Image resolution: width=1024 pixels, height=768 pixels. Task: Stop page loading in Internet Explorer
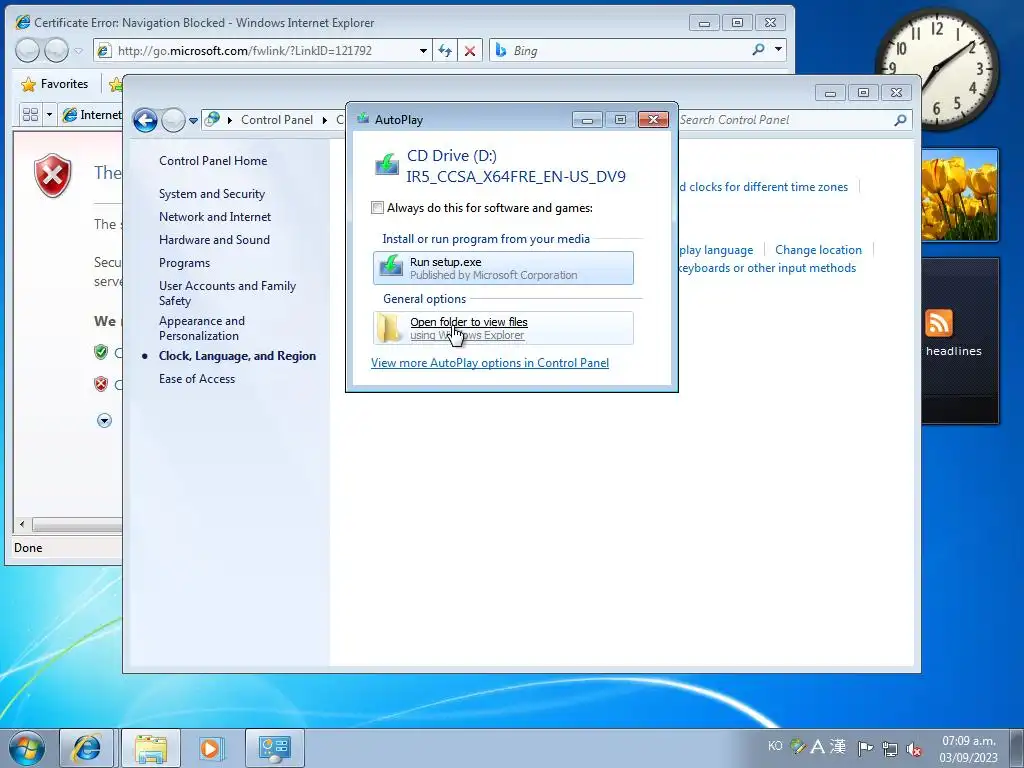click(x=470, y=51)
